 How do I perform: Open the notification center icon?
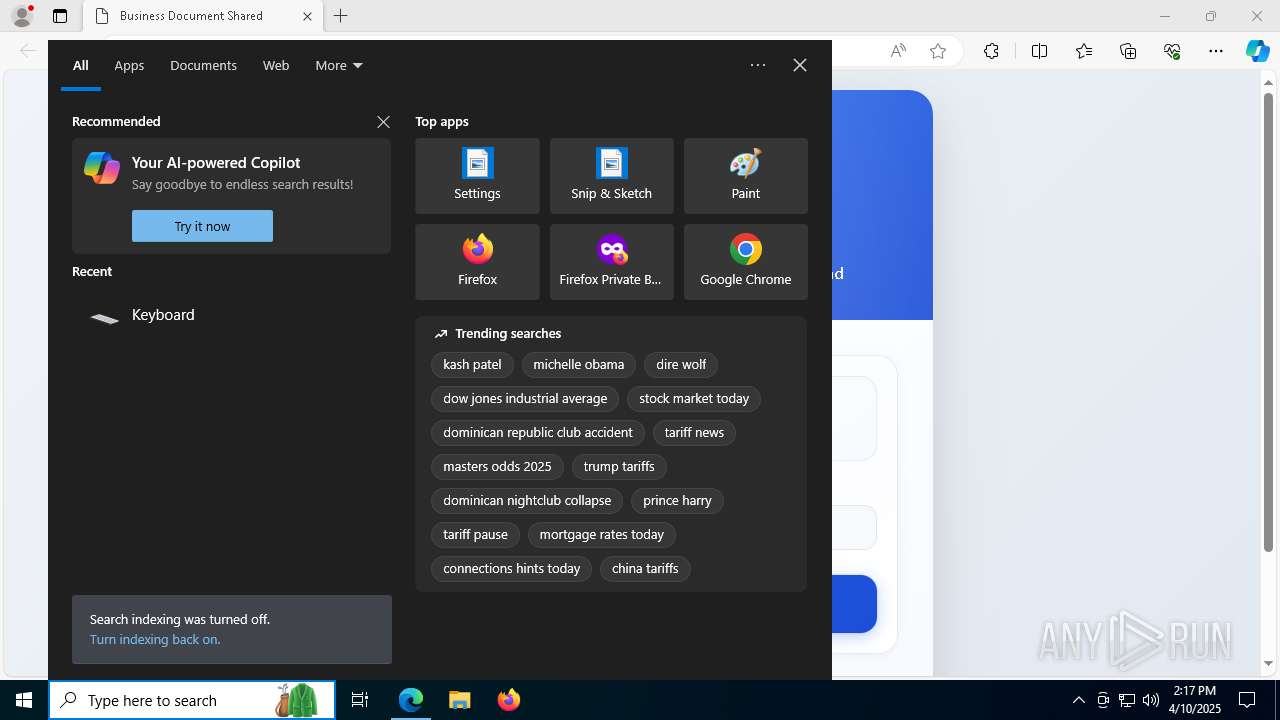point(1247,700)
